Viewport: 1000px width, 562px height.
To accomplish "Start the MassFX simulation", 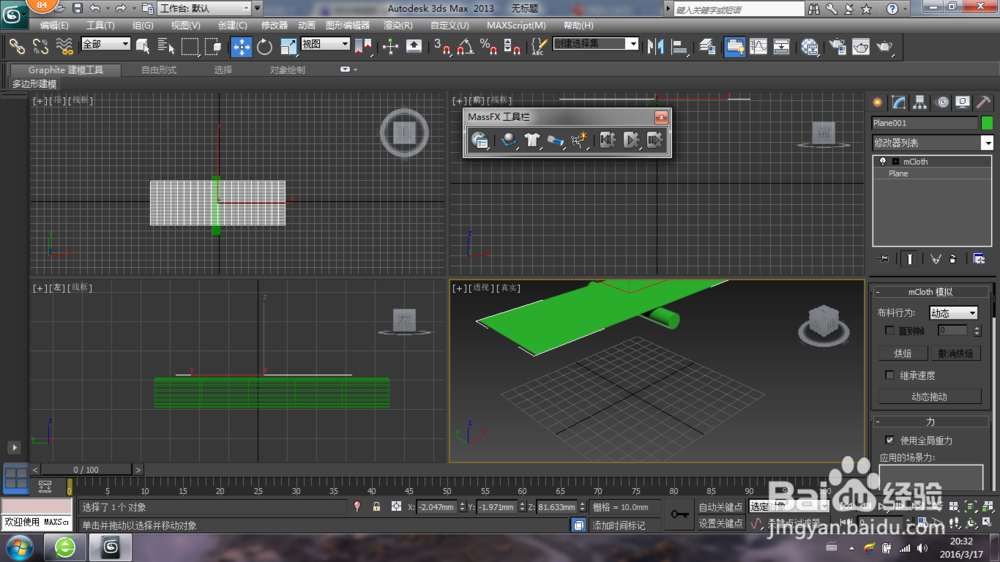I will (x=631, y=140).
